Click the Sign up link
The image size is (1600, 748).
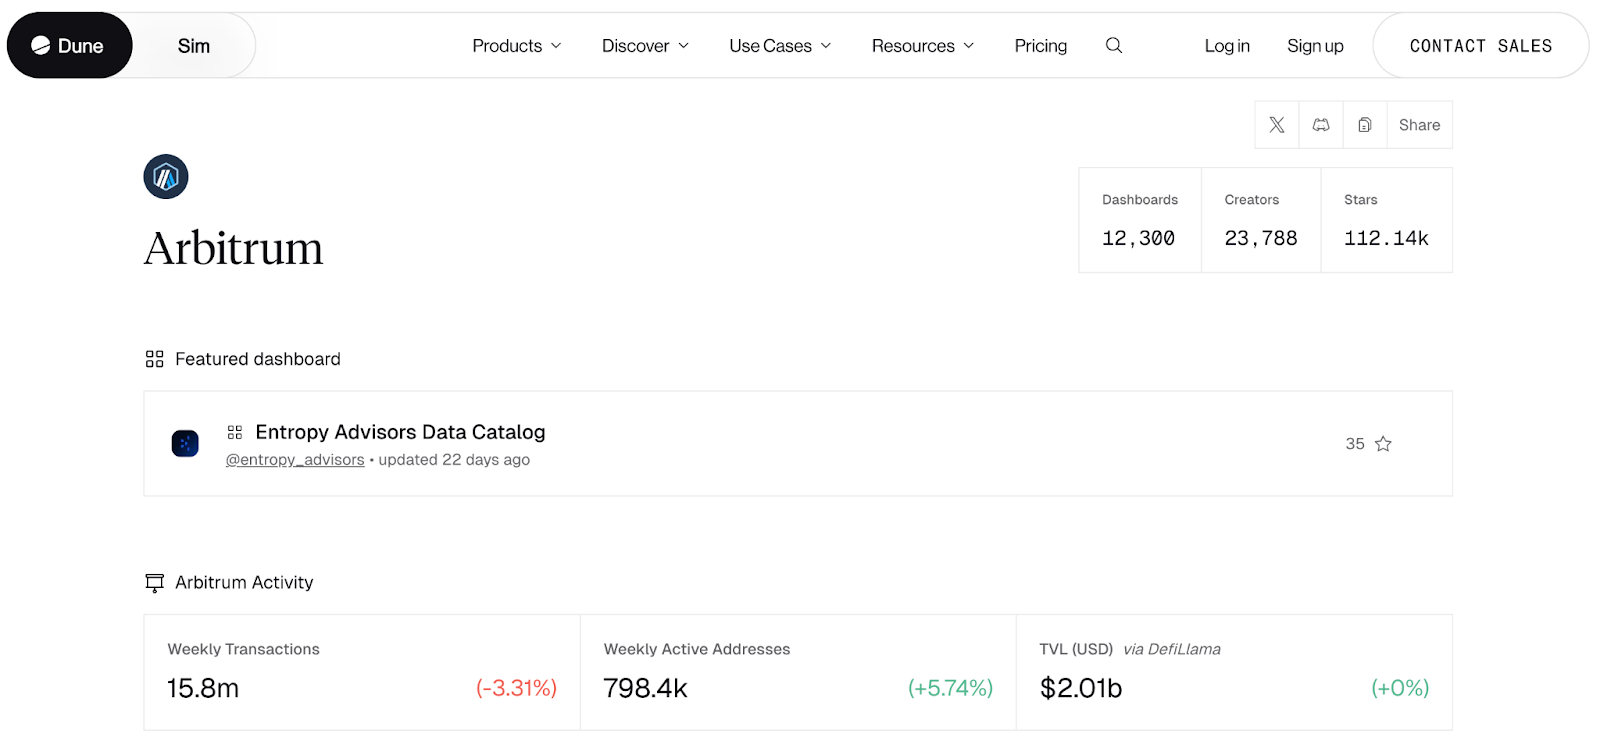tap(1315, 46)
